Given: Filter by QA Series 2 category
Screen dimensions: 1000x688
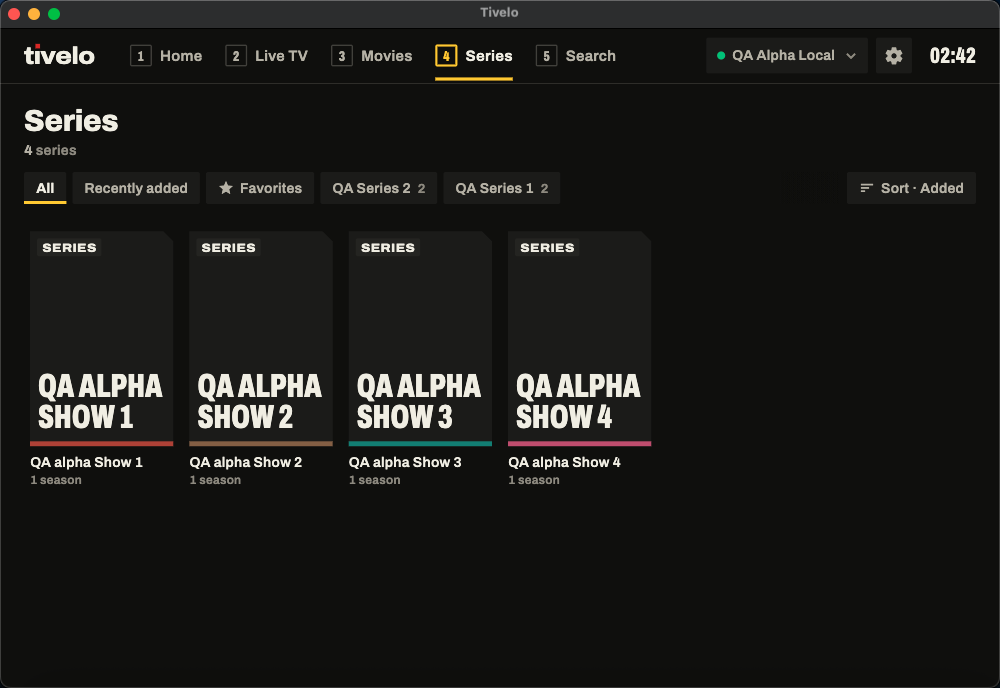Looking at the screenshot, I should click(x=378, y=188).
